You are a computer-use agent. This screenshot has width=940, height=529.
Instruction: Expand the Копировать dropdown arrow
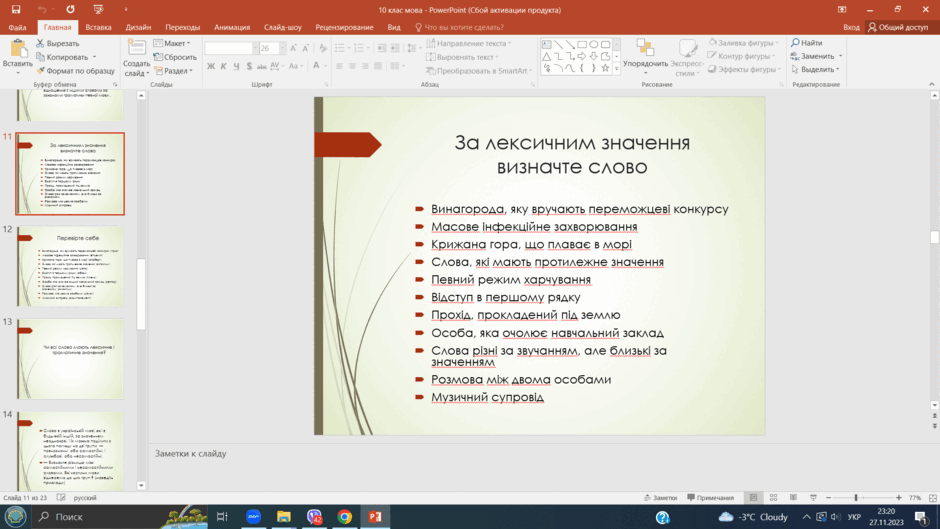(94, 57)
